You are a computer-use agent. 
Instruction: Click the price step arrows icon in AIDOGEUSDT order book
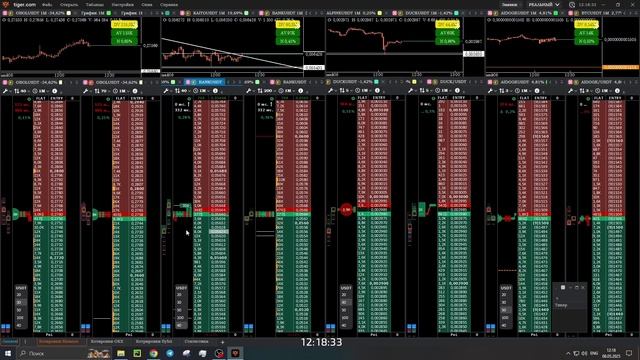click(x=502, y=91)
